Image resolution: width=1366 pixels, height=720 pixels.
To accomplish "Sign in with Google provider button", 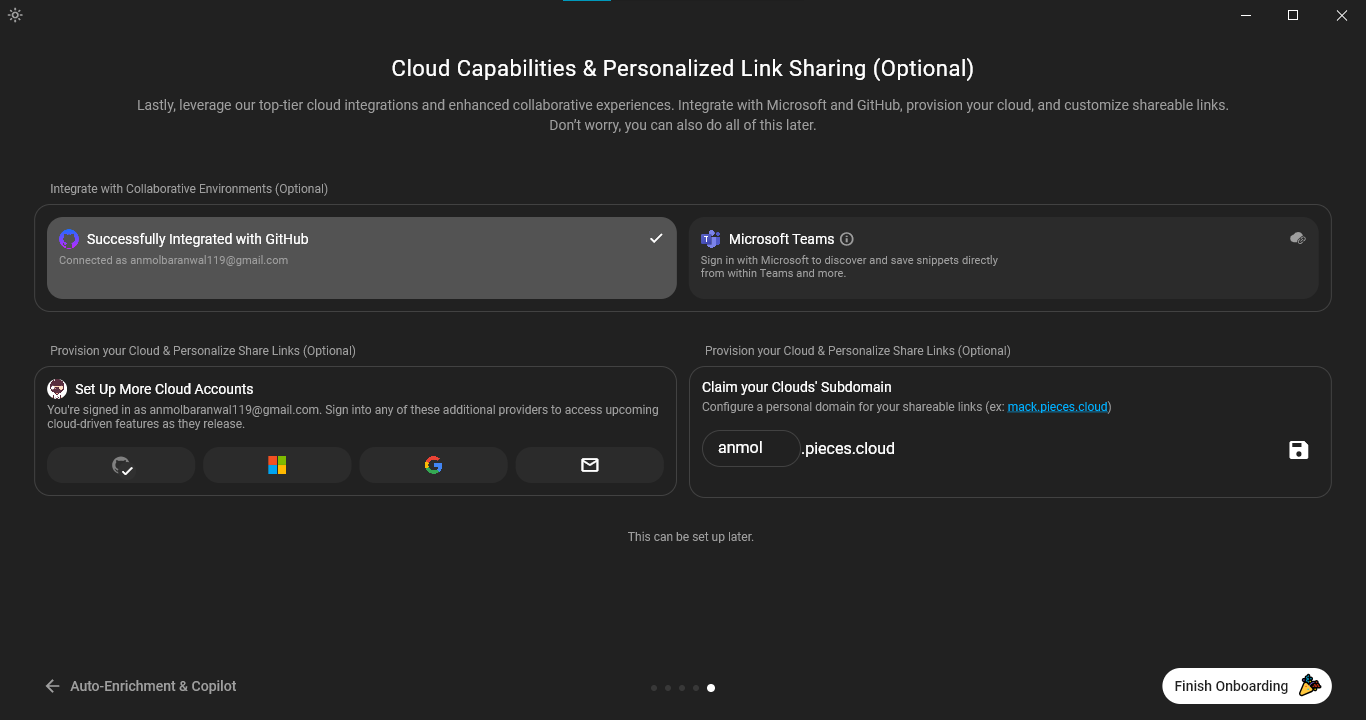I will [433, 465].
